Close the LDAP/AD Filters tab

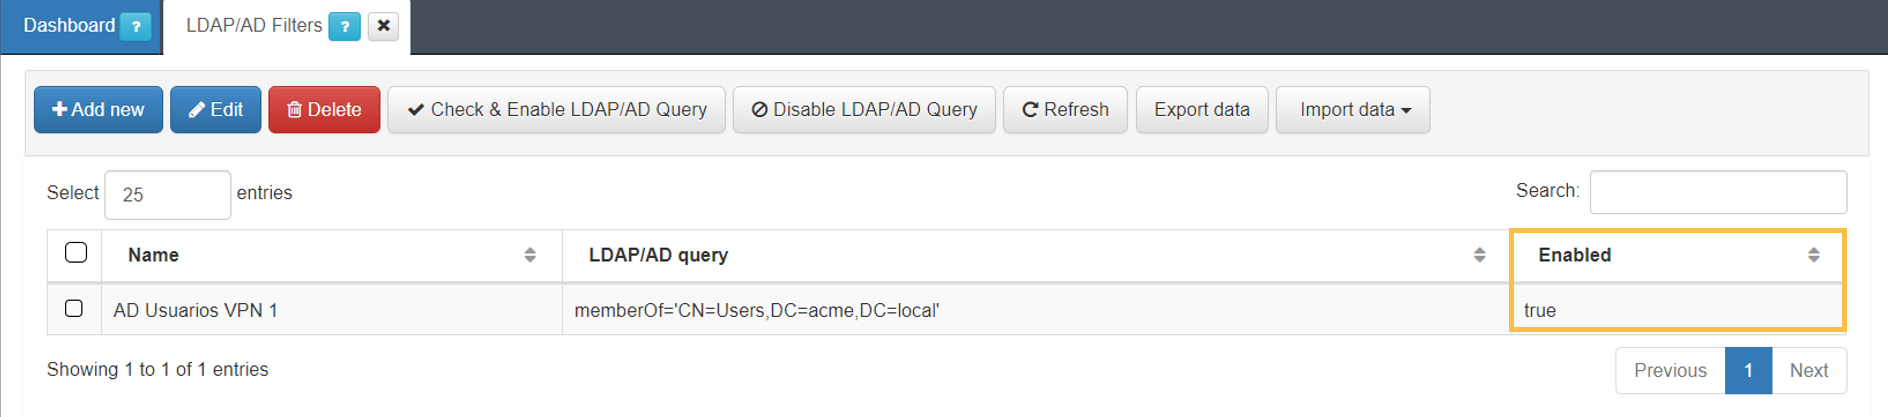(383, 26)
